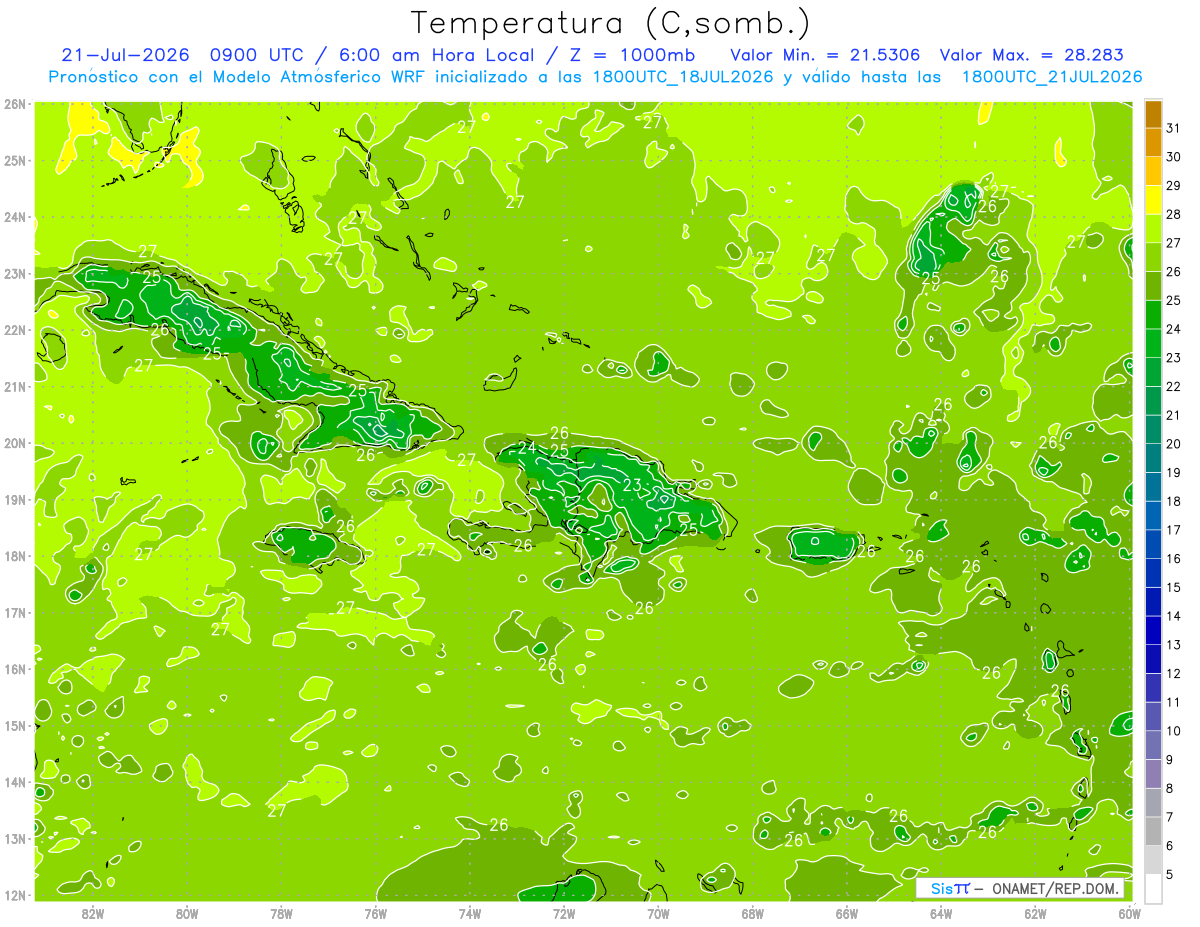
Task: Click the longitude label "66W"
Action: tap(847, 913)
